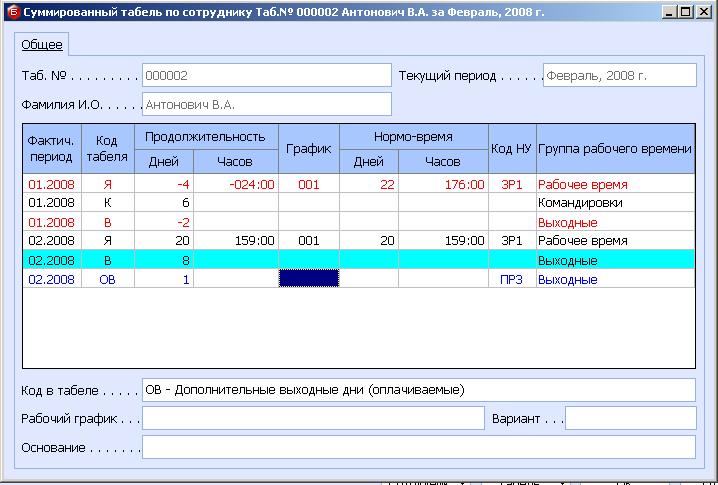Click the Код табеля column header
Screen dimensions: 718x485
(108, 148)
